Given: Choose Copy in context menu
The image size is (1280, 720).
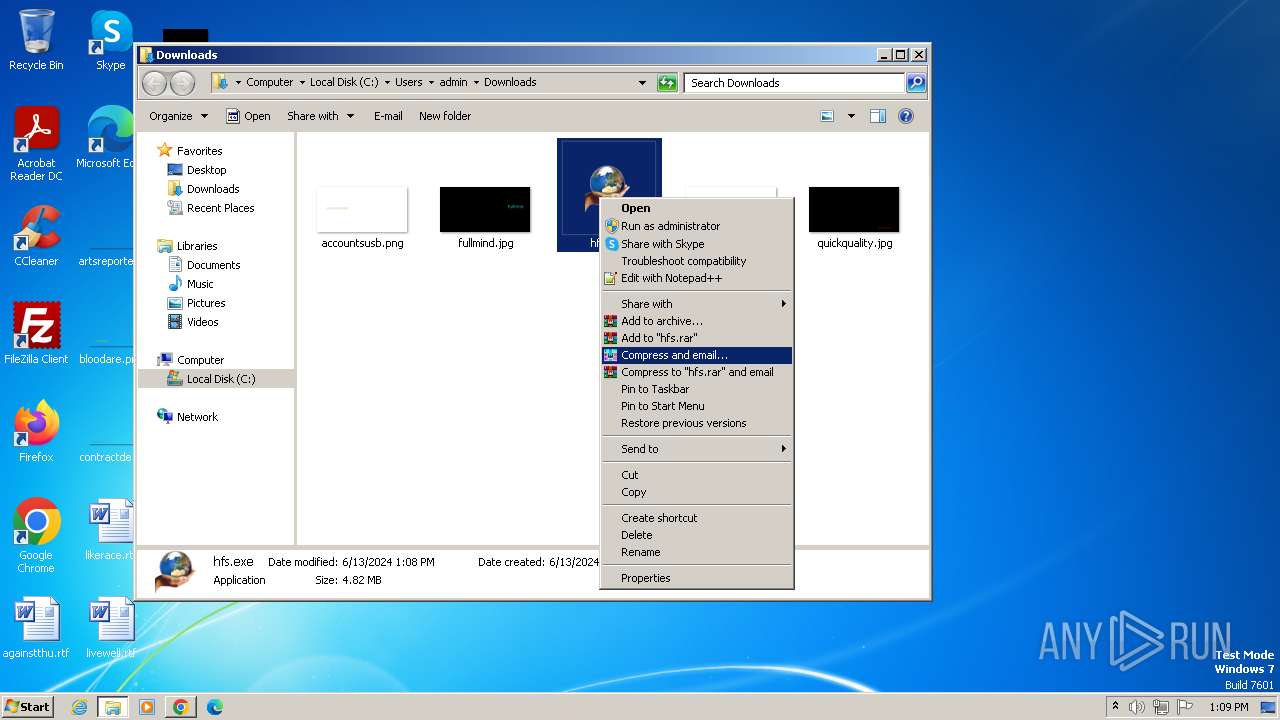Looking at the screenshot, I should click(x=696, y=492).
